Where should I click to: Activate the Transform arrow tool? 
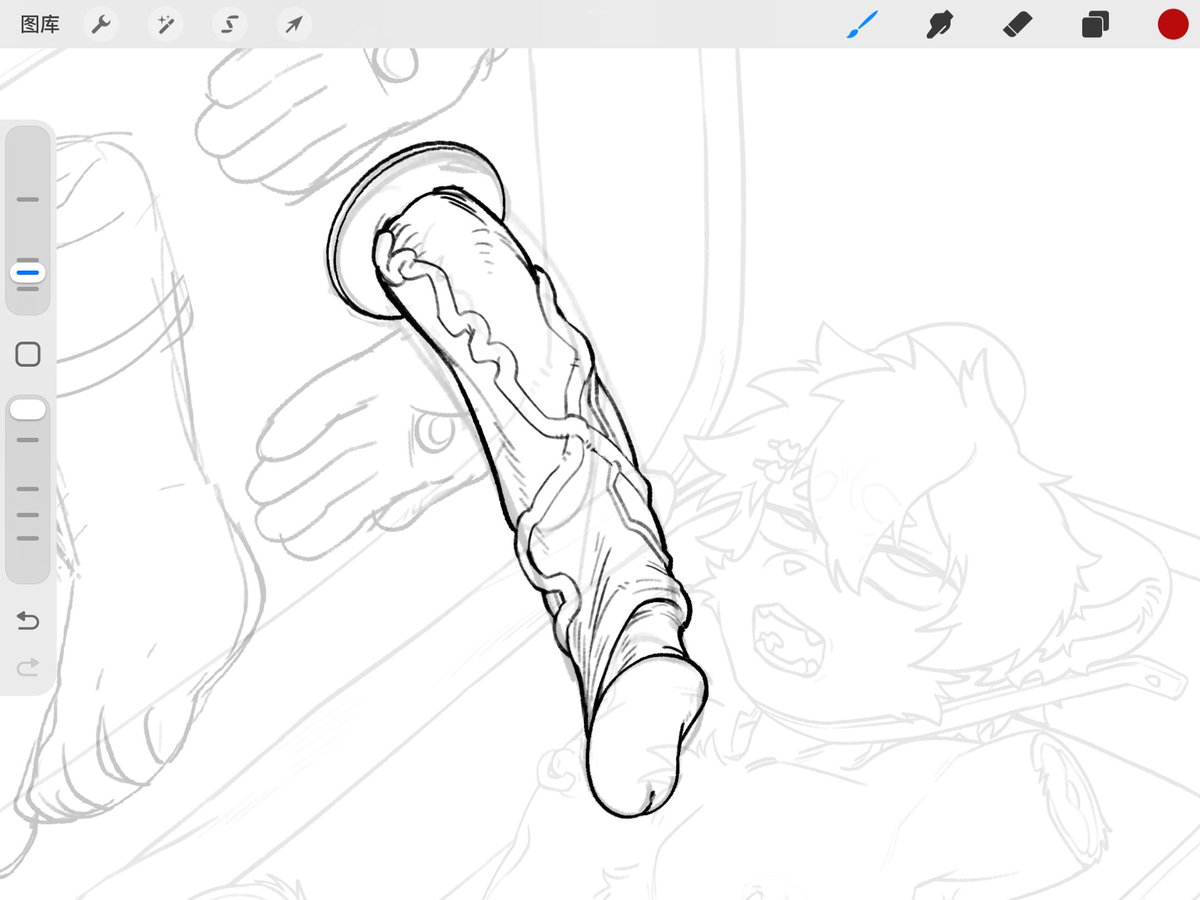(293, 24)
